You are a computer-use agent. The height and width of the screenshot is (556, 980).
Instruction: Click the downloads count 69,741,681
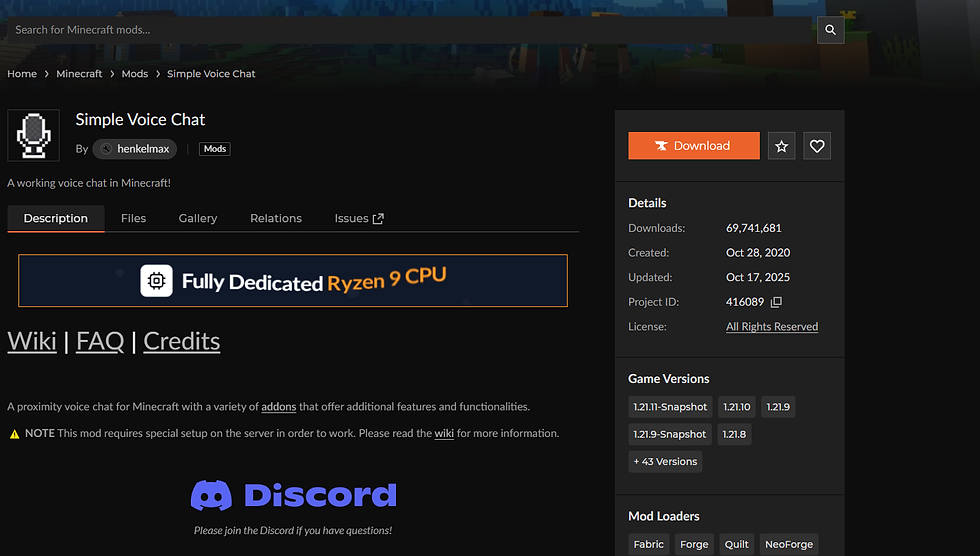coord(754,228)
